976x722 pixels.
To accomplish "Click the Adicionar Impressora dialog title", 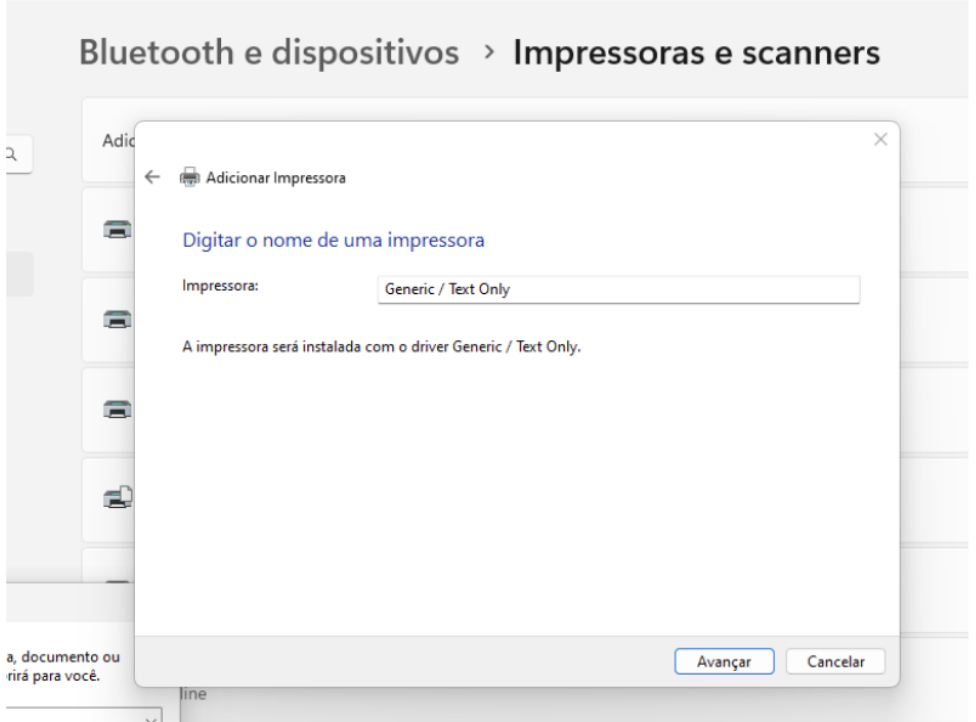I will tap(275, 178).
